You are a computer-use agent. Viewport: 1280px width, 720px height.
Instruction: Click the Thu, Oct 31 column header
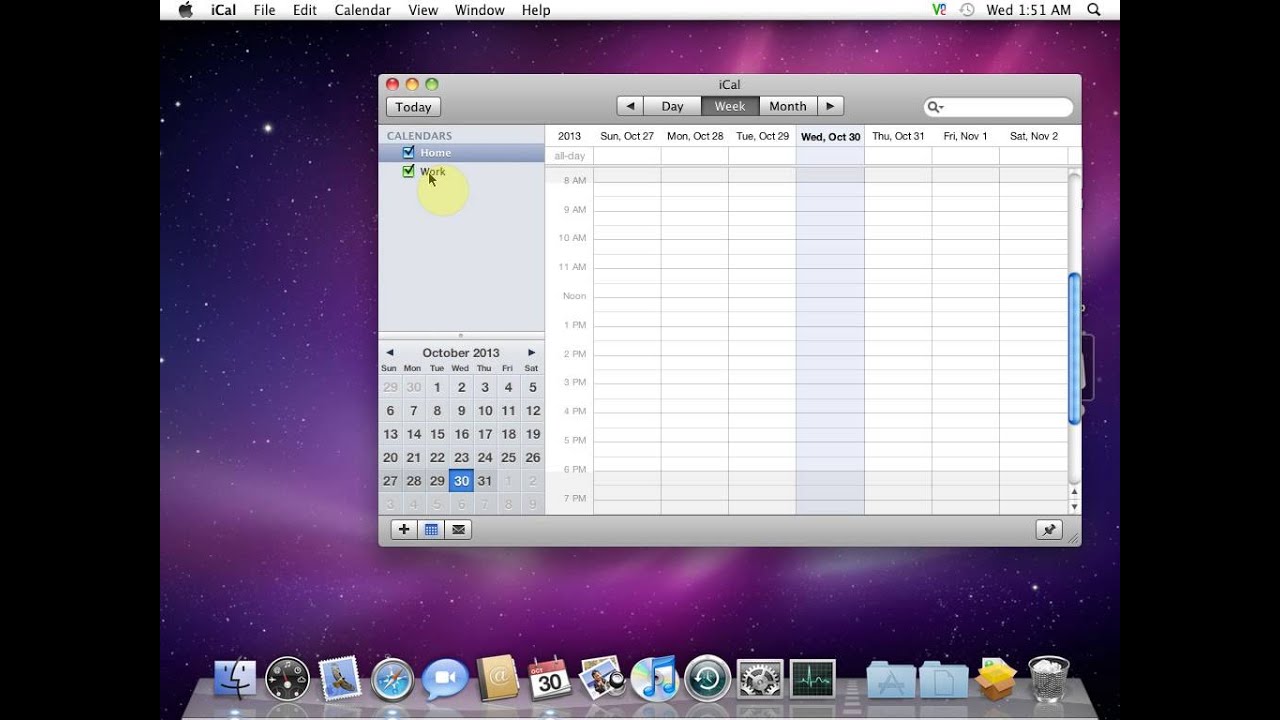click(898, 136)
